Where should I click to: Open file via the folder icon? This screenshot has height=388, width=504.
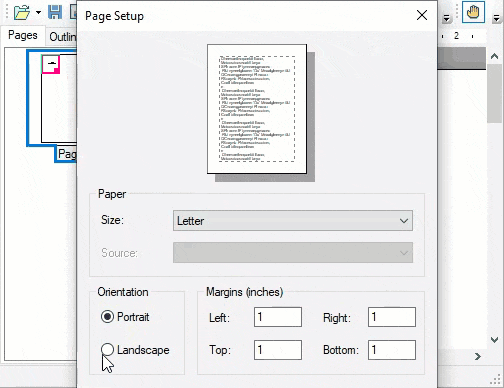click(22, 12)
